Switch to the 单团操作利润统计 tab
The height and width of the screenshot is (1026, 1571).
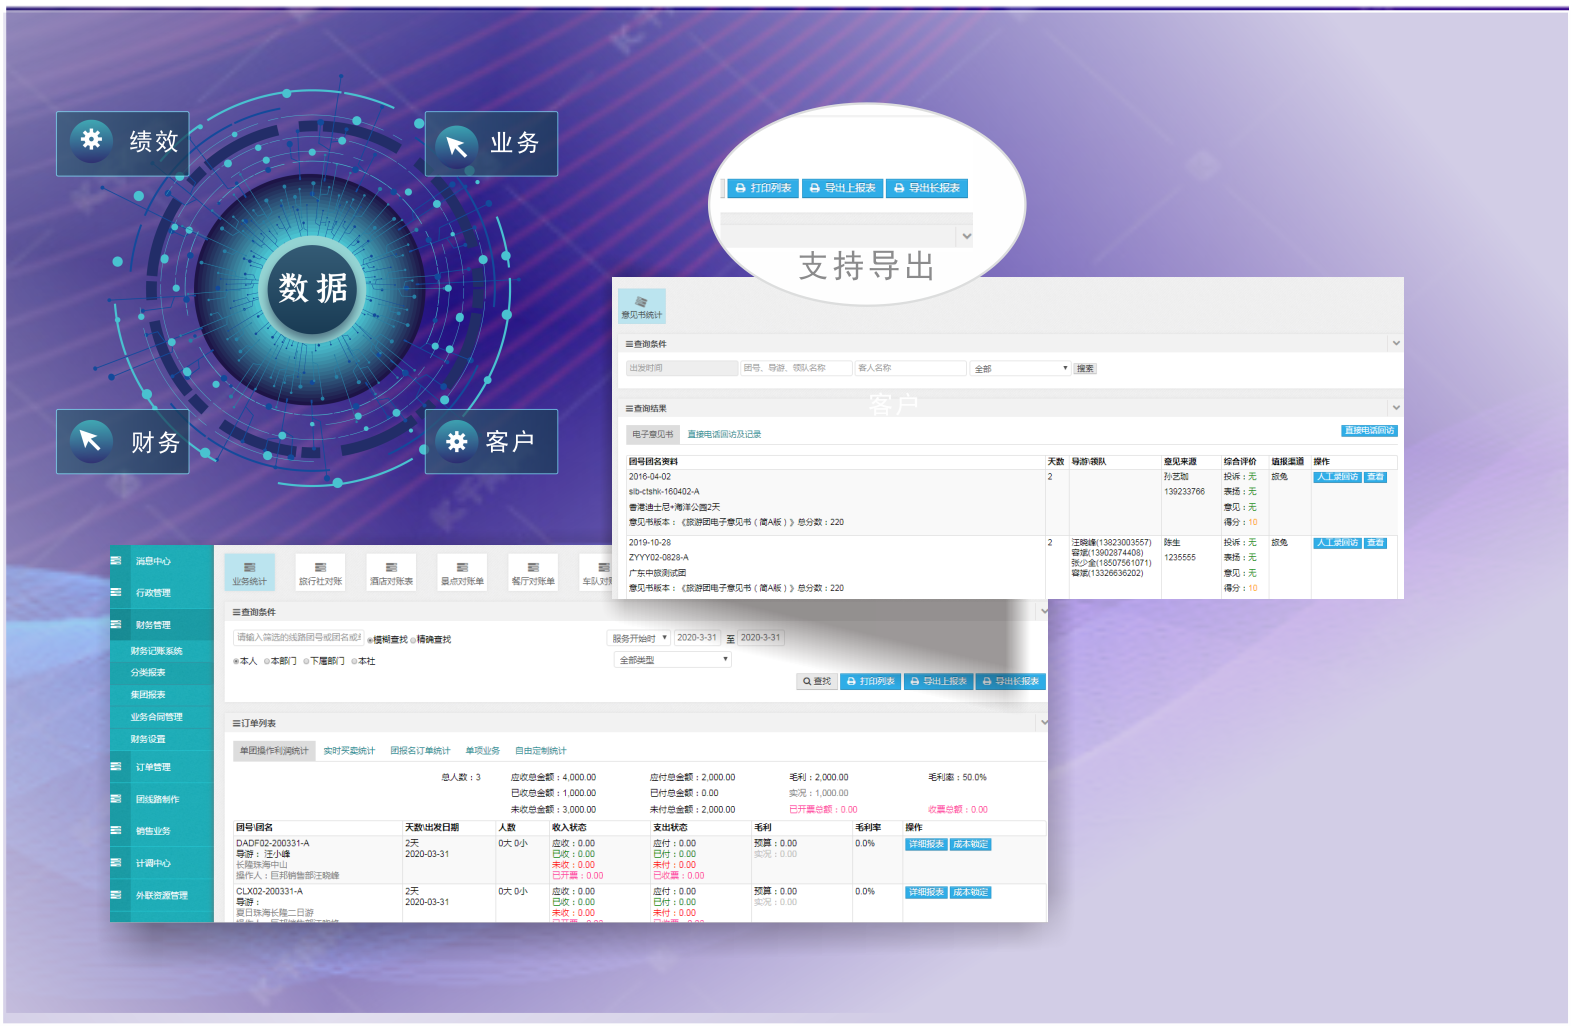point(274,751)
